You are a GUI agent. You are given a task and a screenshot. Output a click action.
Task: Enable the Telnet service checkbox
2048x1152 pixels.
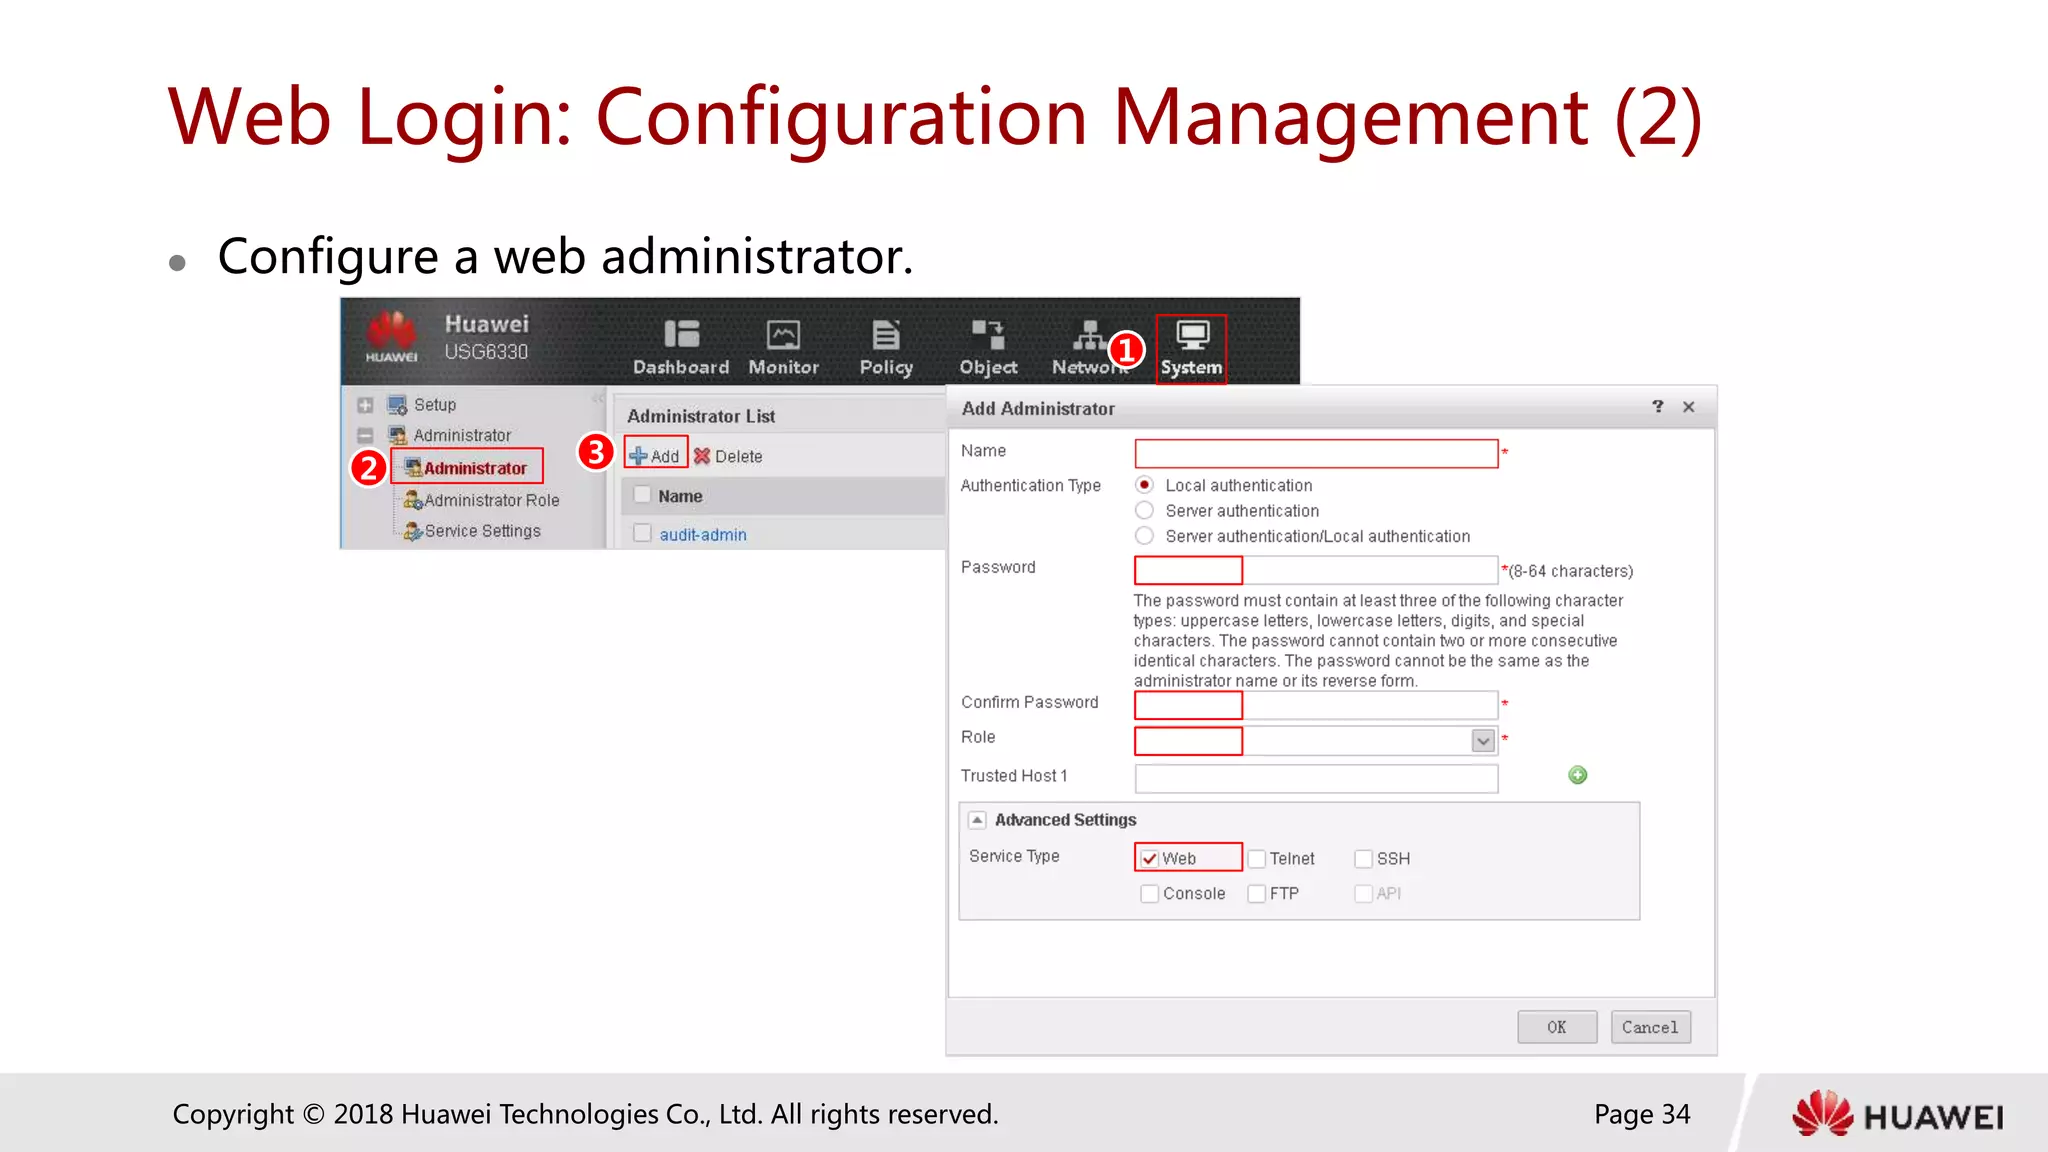1257,859
